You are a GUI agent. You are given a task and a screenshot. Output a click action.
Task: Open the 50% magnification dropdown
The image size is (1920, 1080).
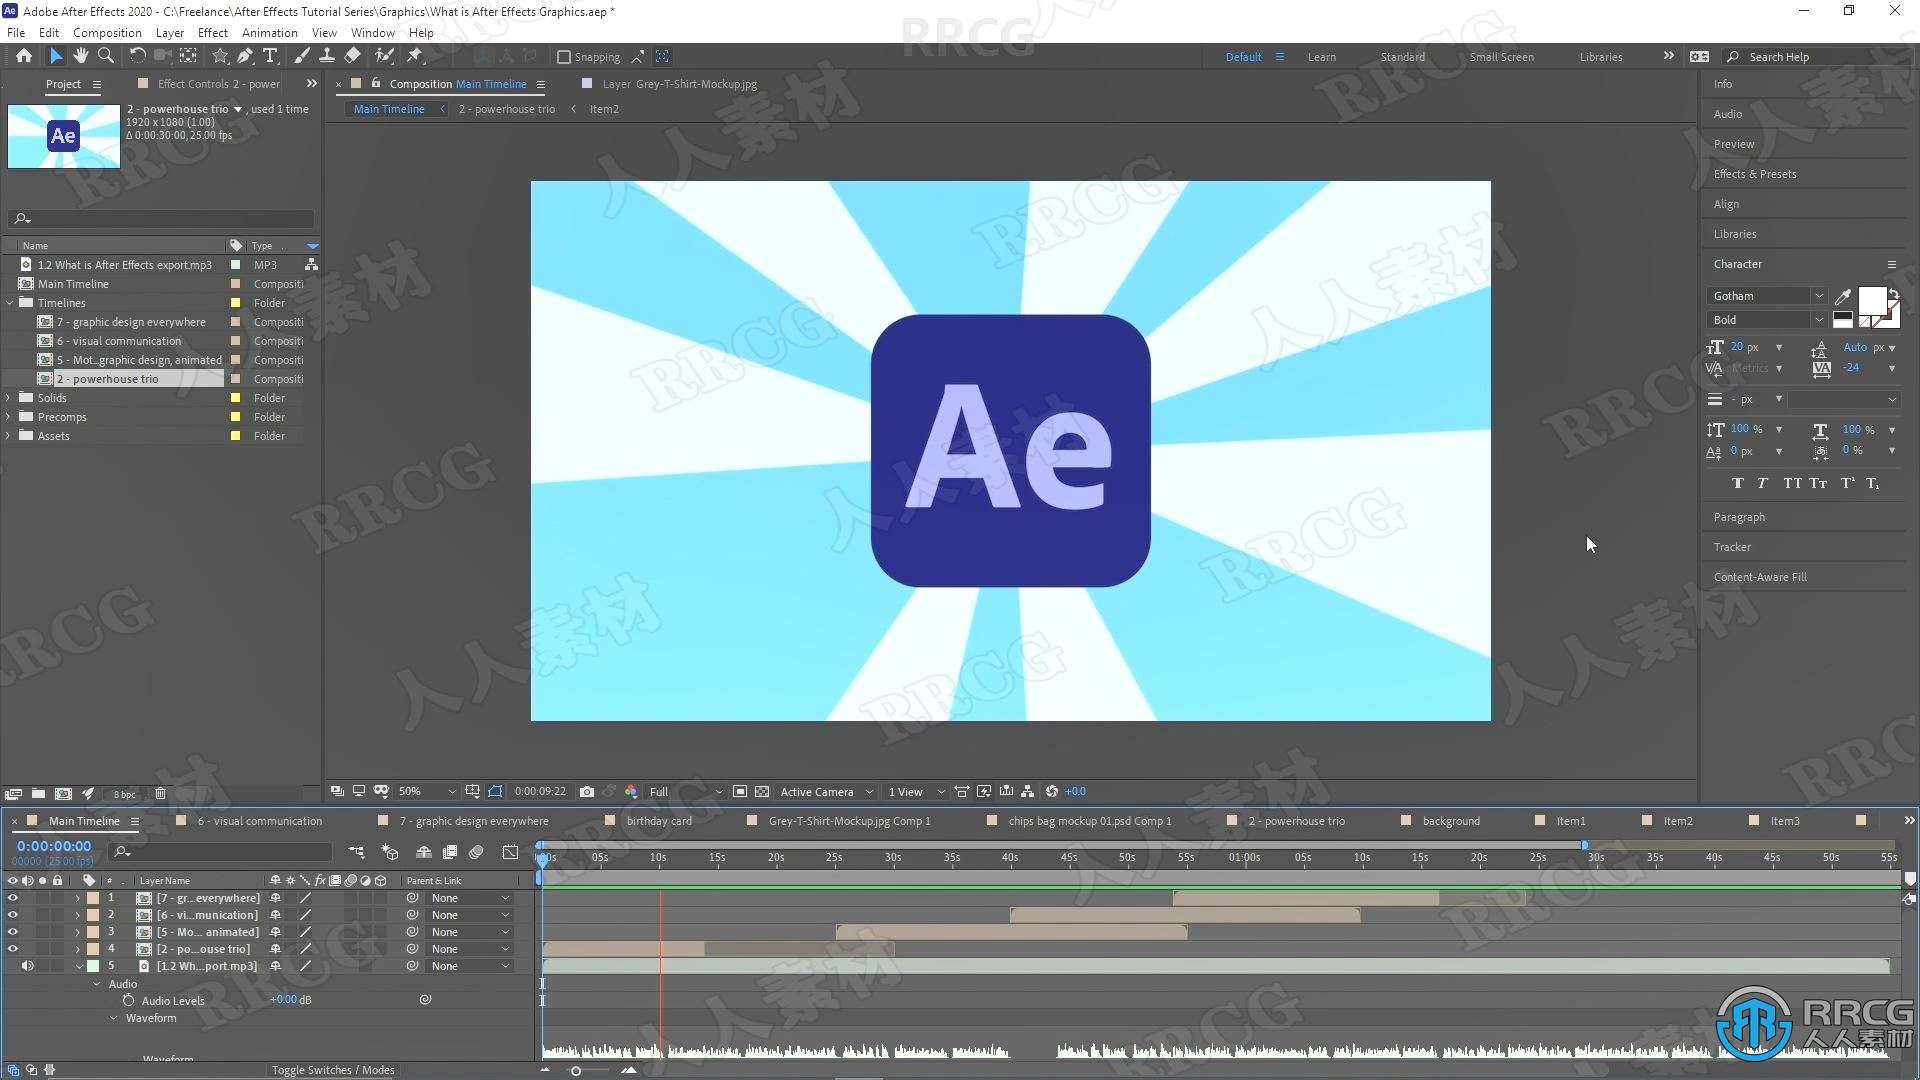pyautogui.click(x=426, y=791)
